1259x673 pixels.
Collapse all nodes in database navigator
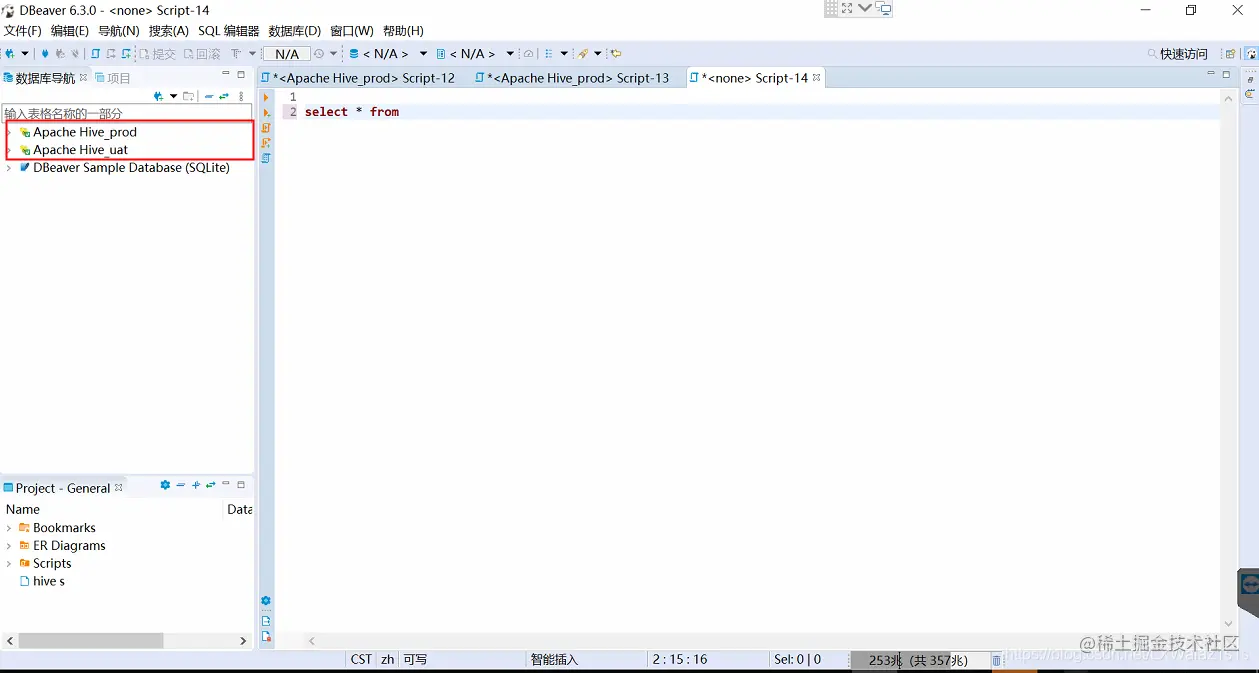[x=209, y=96]
